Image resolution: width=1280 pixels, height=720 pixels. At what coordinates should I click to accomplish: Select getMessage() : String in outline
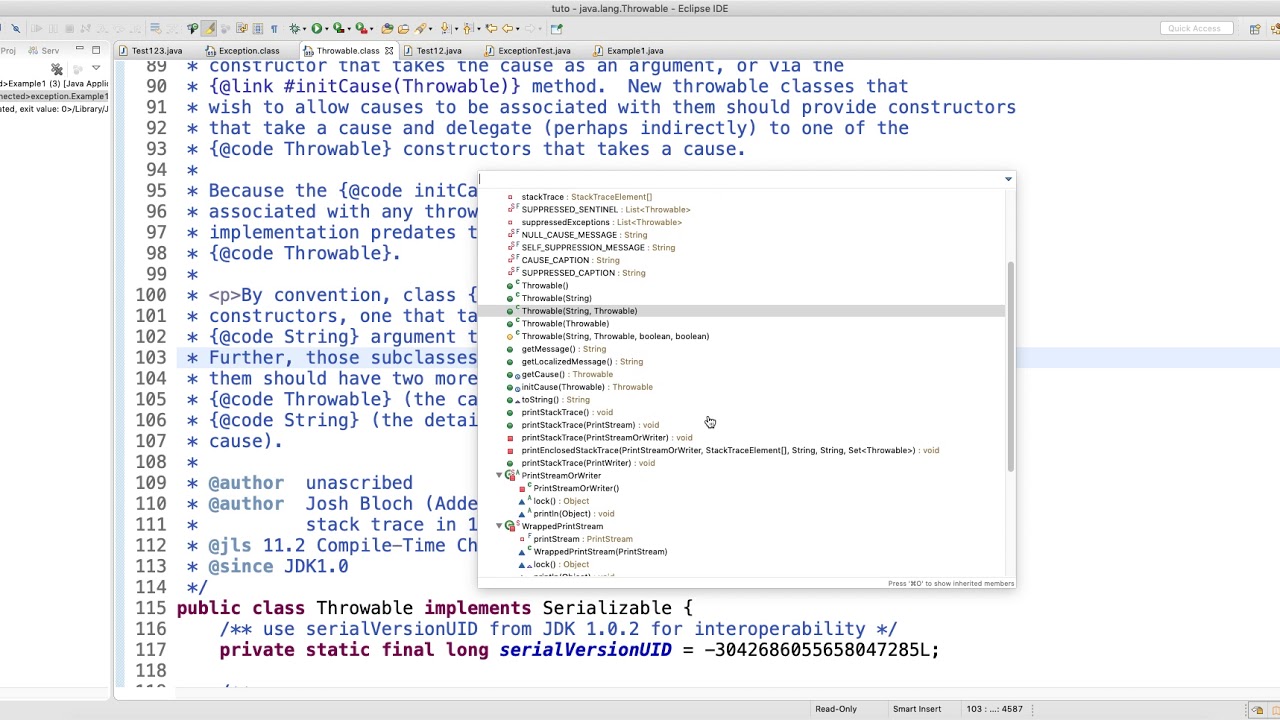(x=563, y=349)
